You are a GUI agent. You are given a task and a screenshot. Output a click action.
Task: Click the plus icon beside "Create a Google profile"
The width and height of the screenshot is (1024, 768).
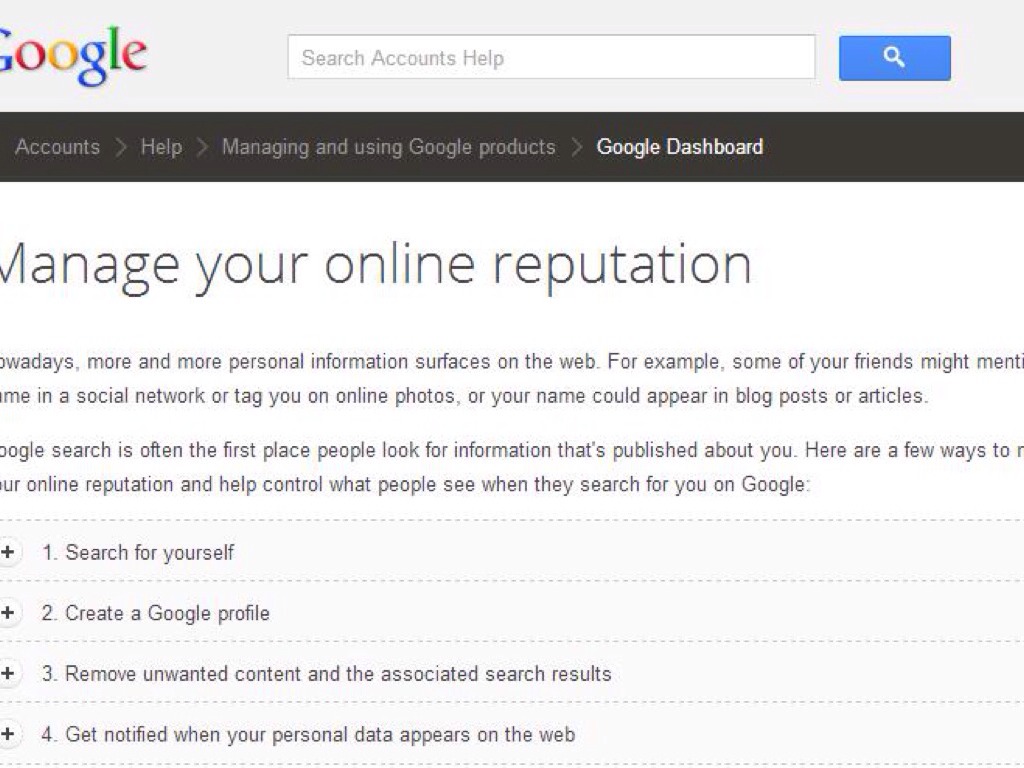8,613
